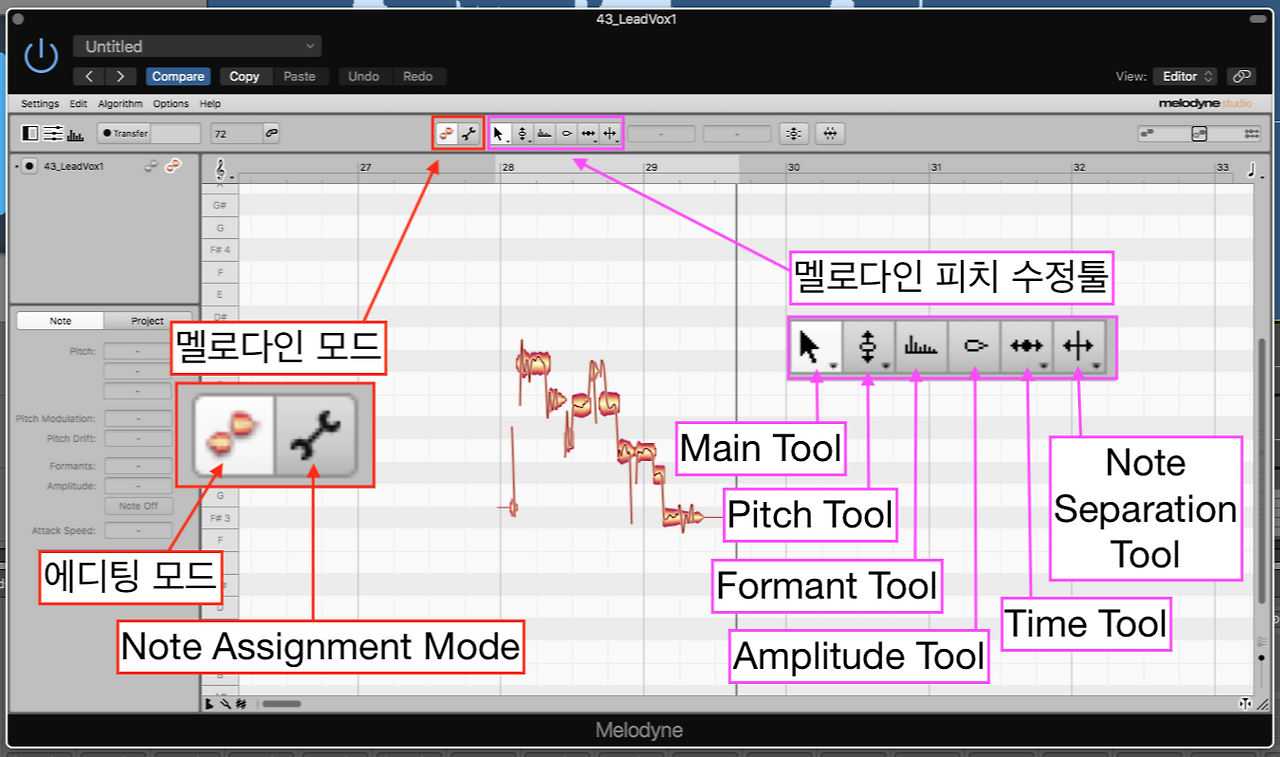This screenshot has width=1280, height=757.
Task: Click bar 30 on the time ruler
Action: [794, 167]
